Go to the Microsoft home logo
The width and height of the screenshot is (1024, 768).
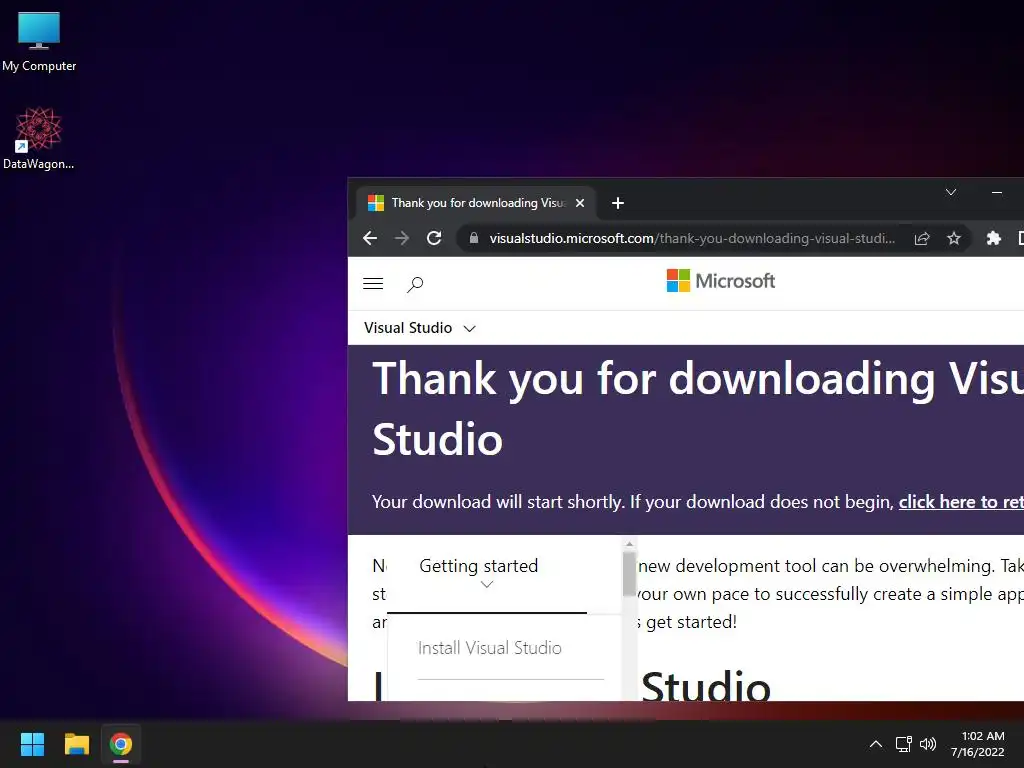tap(720, 281)
